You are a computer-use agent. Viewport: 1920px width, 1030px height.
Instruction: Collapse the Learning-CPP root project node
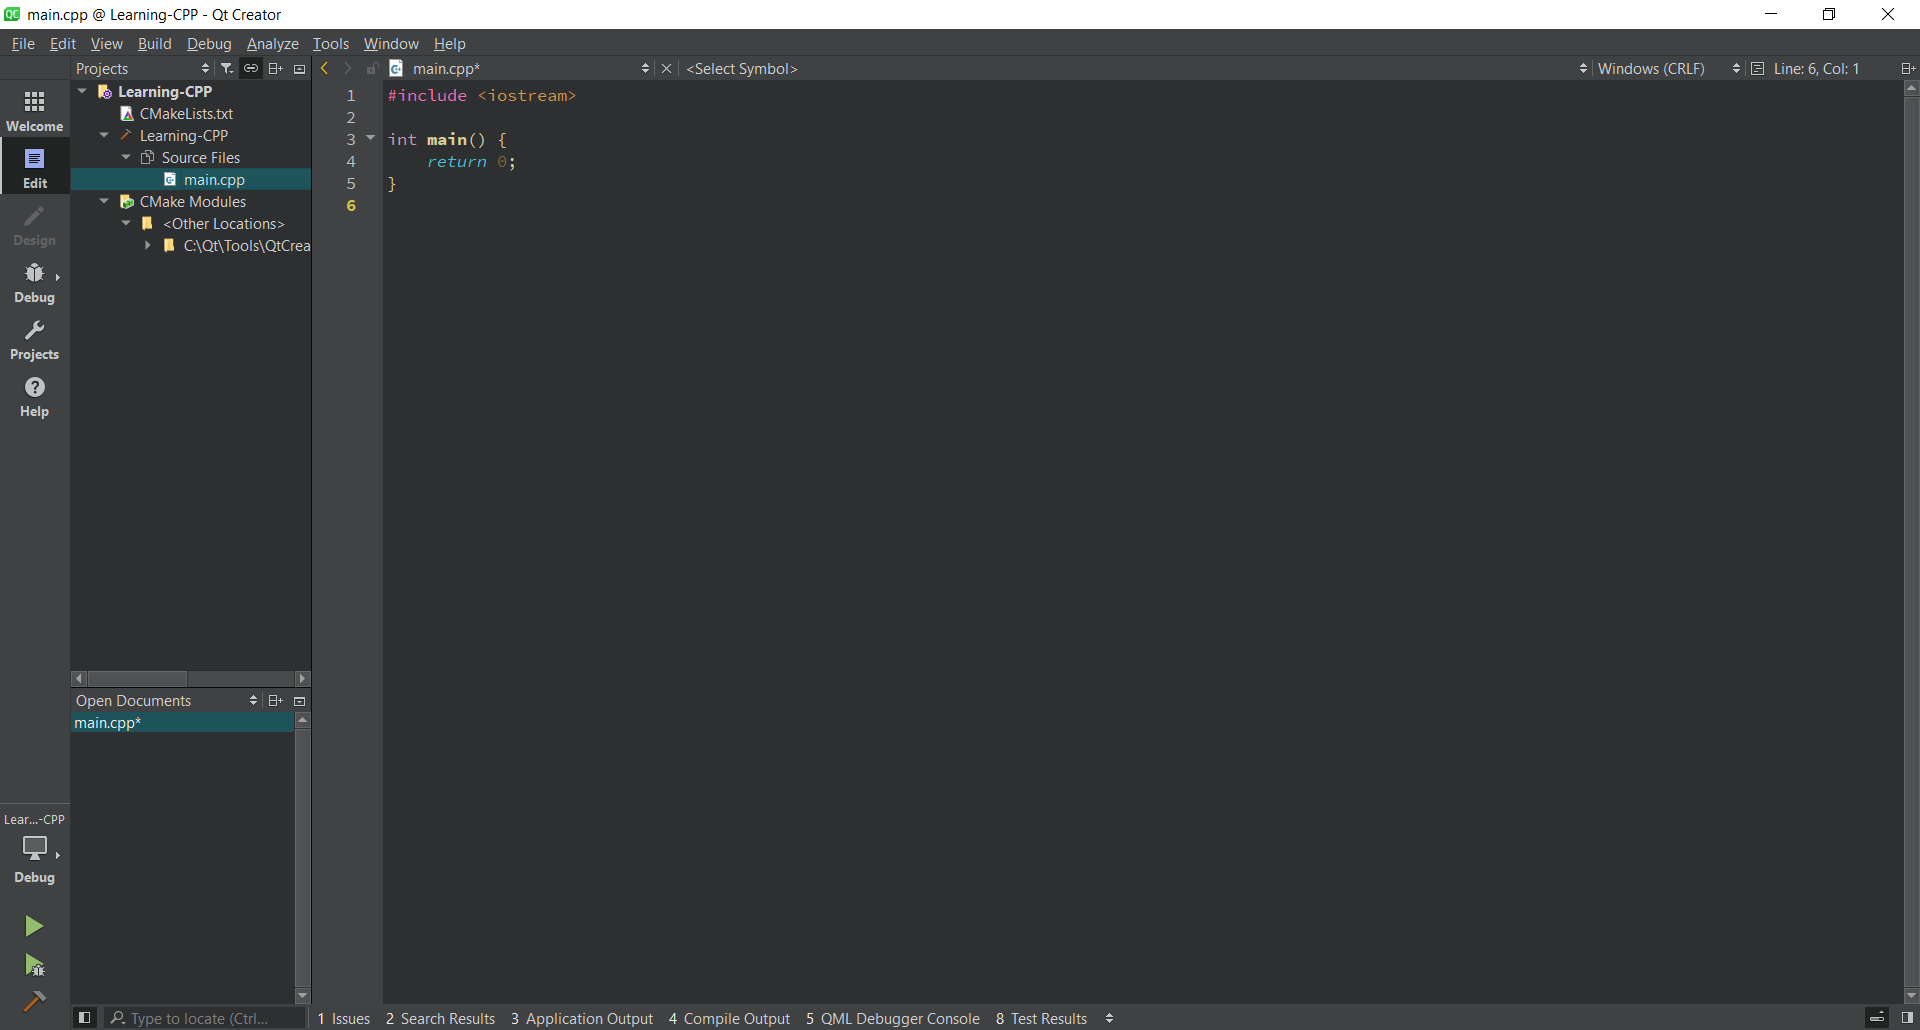[83, 91]
